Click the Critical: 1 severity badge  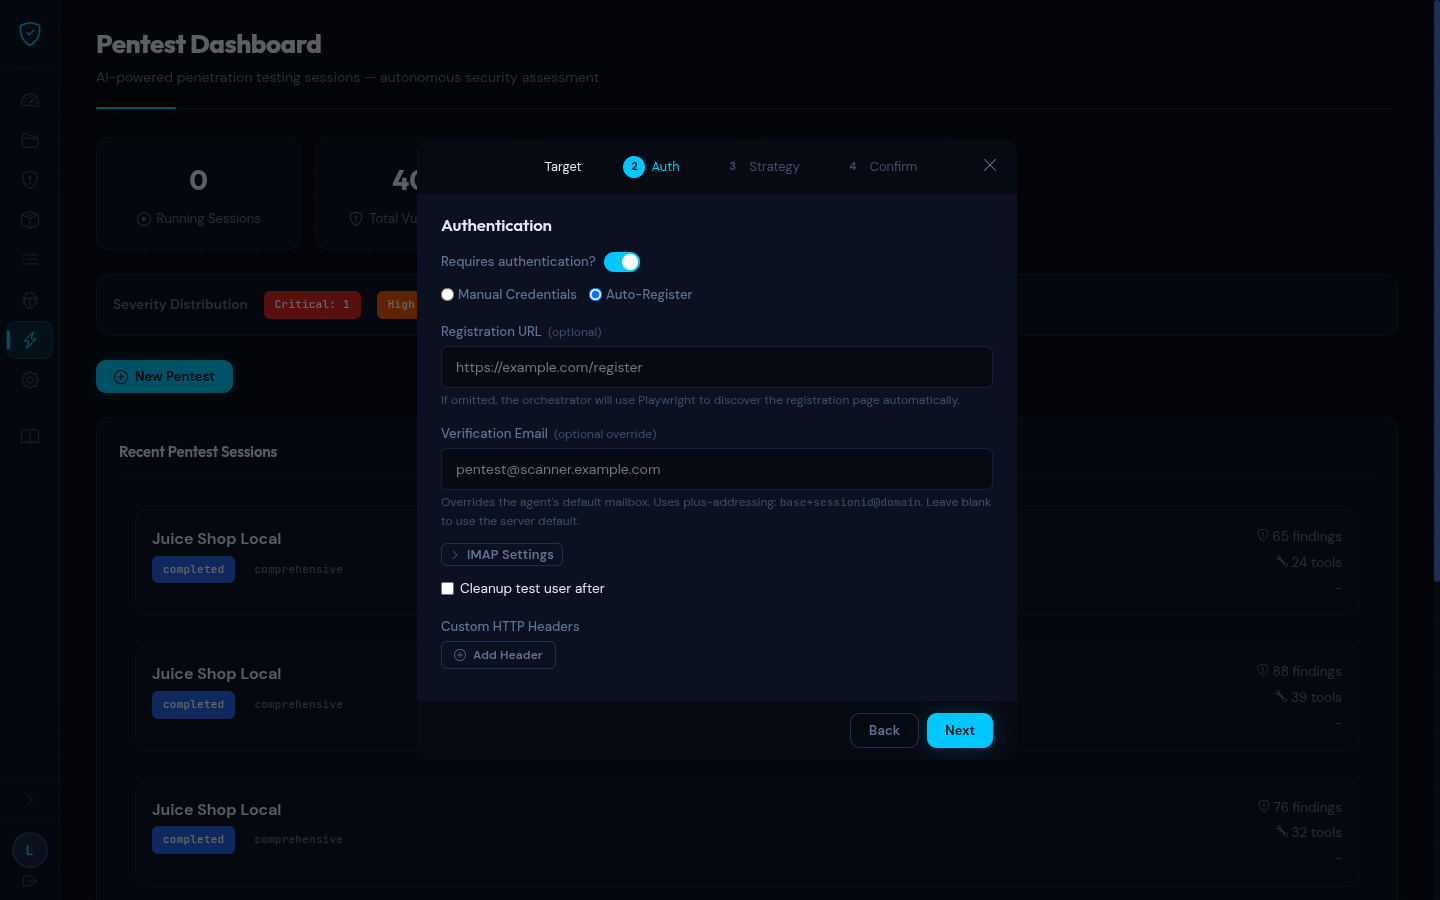click(x=312, y=304)
